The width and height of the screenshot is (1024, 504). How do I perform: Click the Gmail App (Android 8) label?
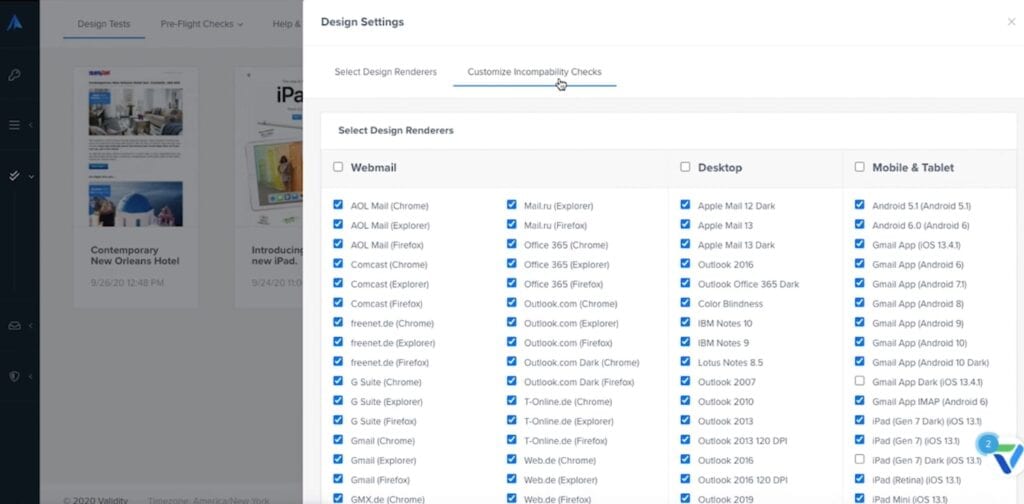point(918,304)
